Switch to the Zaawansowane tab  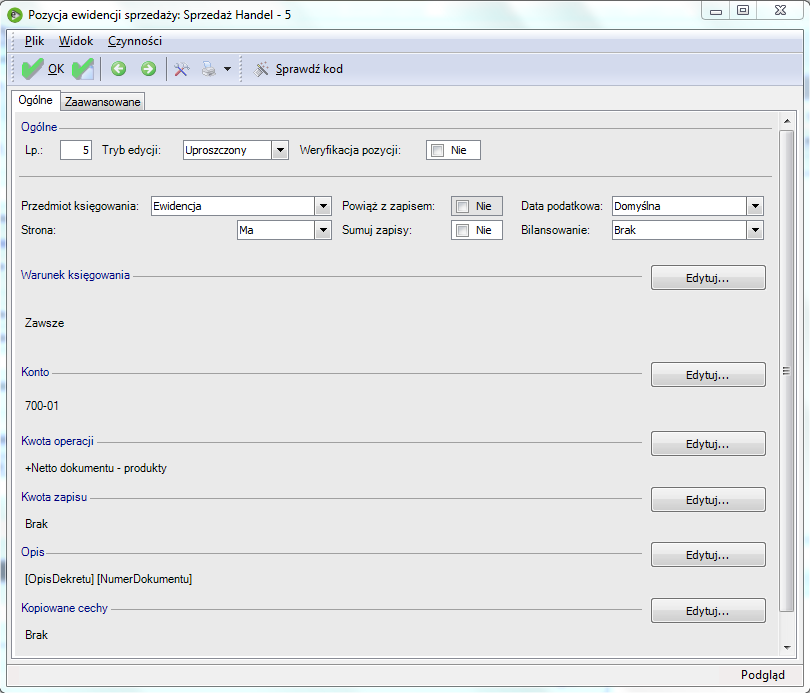pos(102,102)
